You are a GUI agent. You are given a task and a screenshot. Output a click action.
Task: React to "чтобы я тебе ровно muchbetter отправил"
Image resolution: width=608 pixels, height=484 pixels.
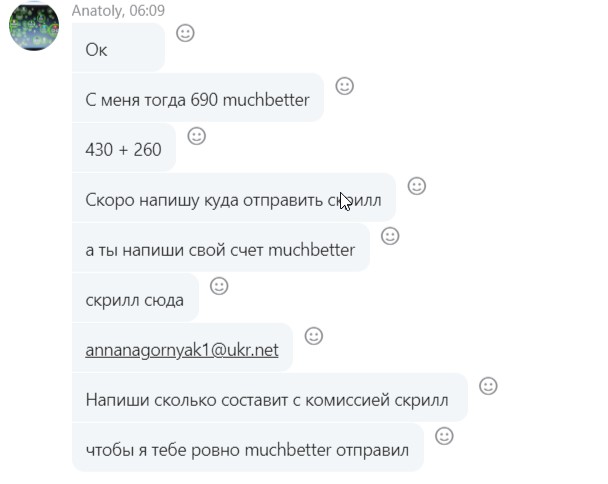tap(444, 436)
